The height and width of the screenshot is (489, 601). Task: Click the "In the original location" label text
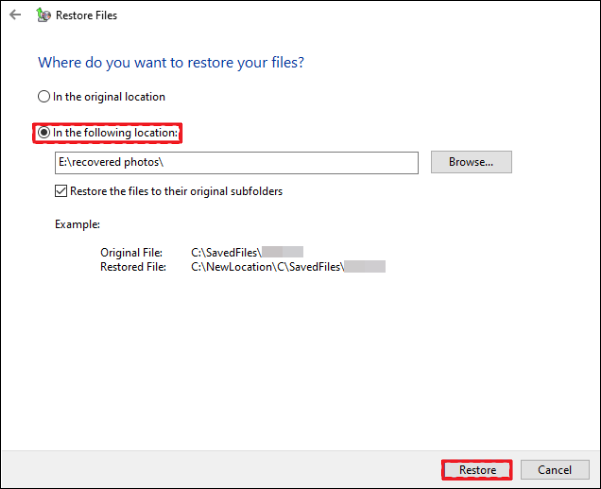pyautogui.click(x=109, y=97)
